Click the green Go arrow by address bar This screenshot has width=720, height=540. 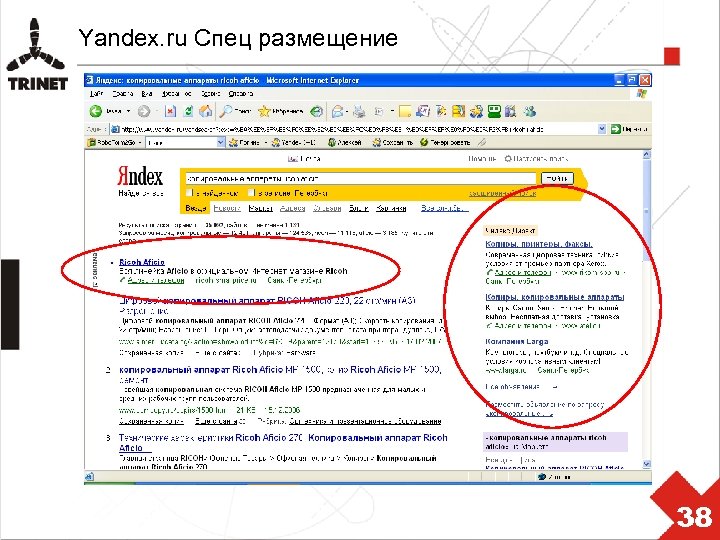click(x=615, y=129)
